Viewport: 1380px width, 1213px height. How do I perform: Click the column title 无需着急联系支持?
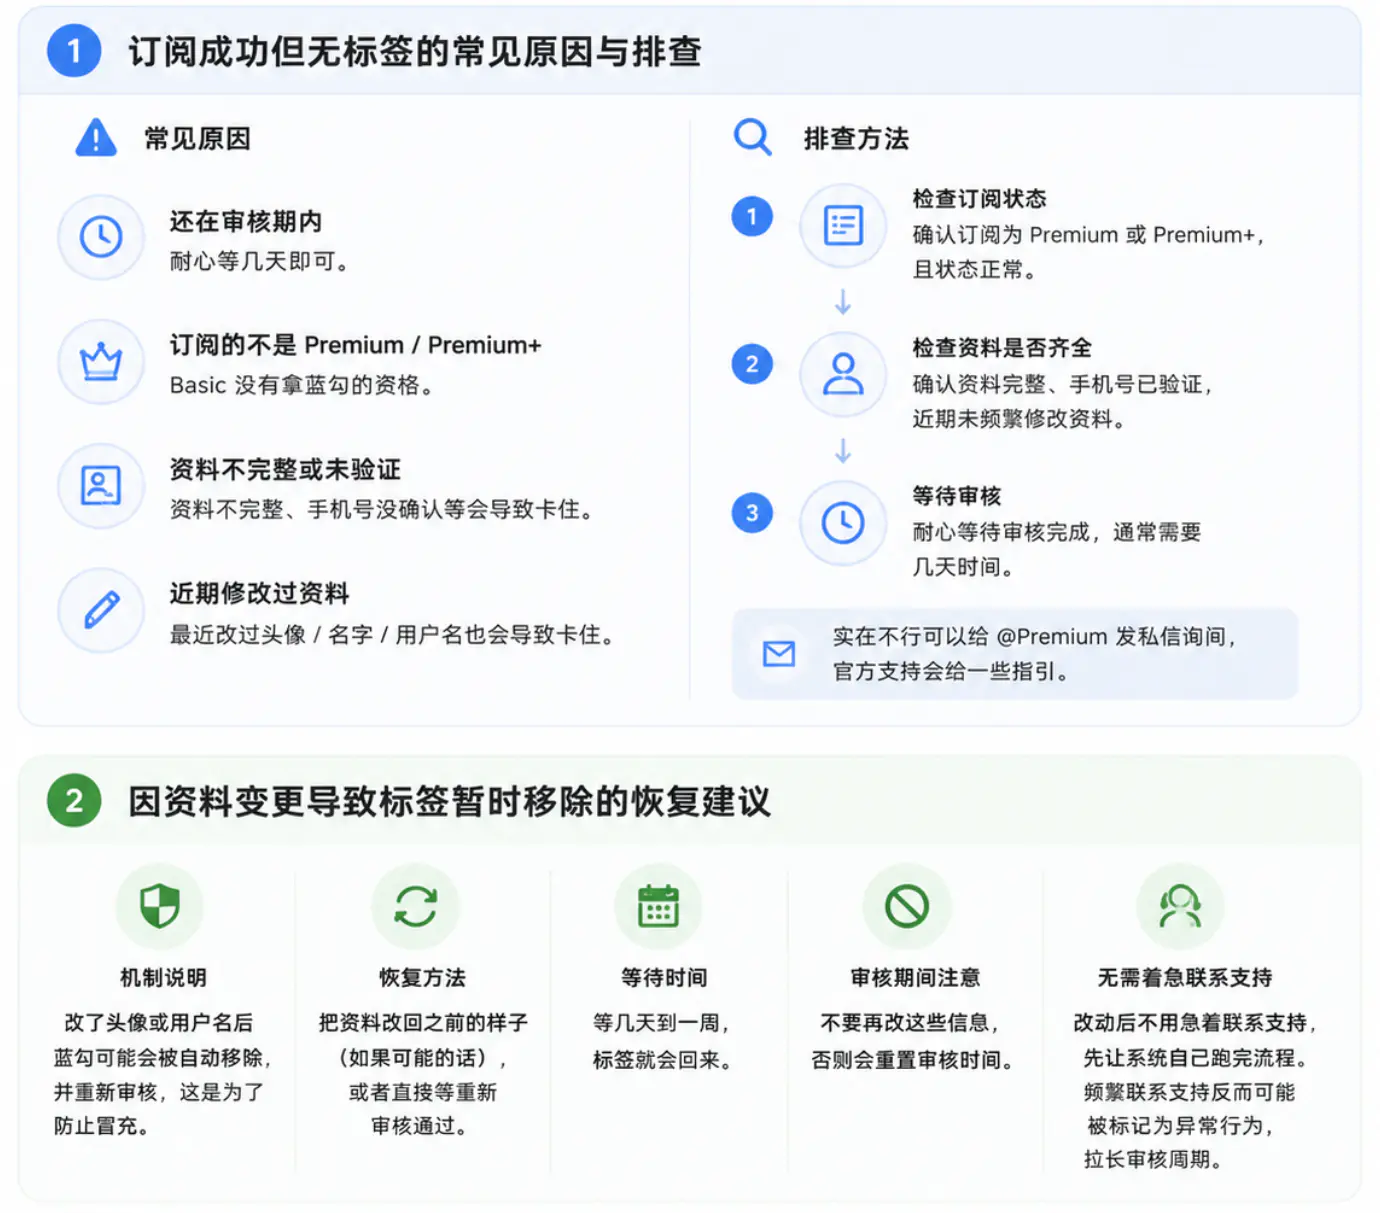click(1185, 977)
